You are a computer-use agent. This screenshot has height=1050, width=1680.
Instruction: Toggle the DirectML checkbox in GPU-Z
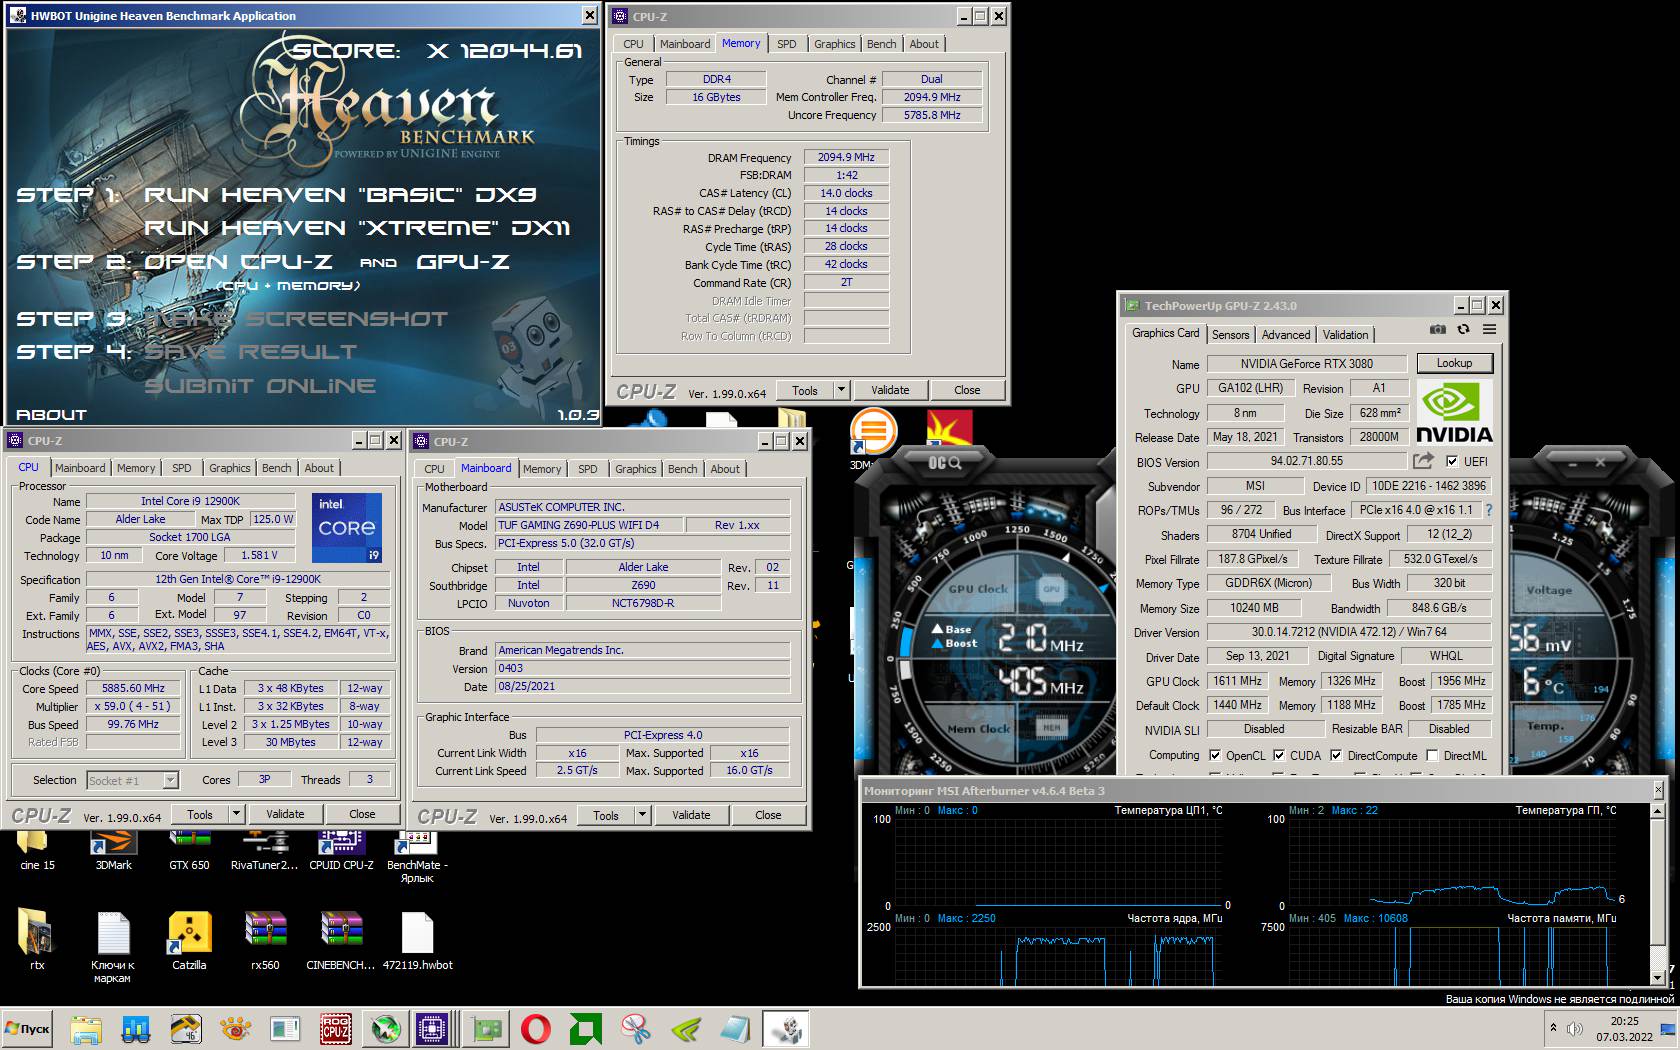(x=1432, y=755)
